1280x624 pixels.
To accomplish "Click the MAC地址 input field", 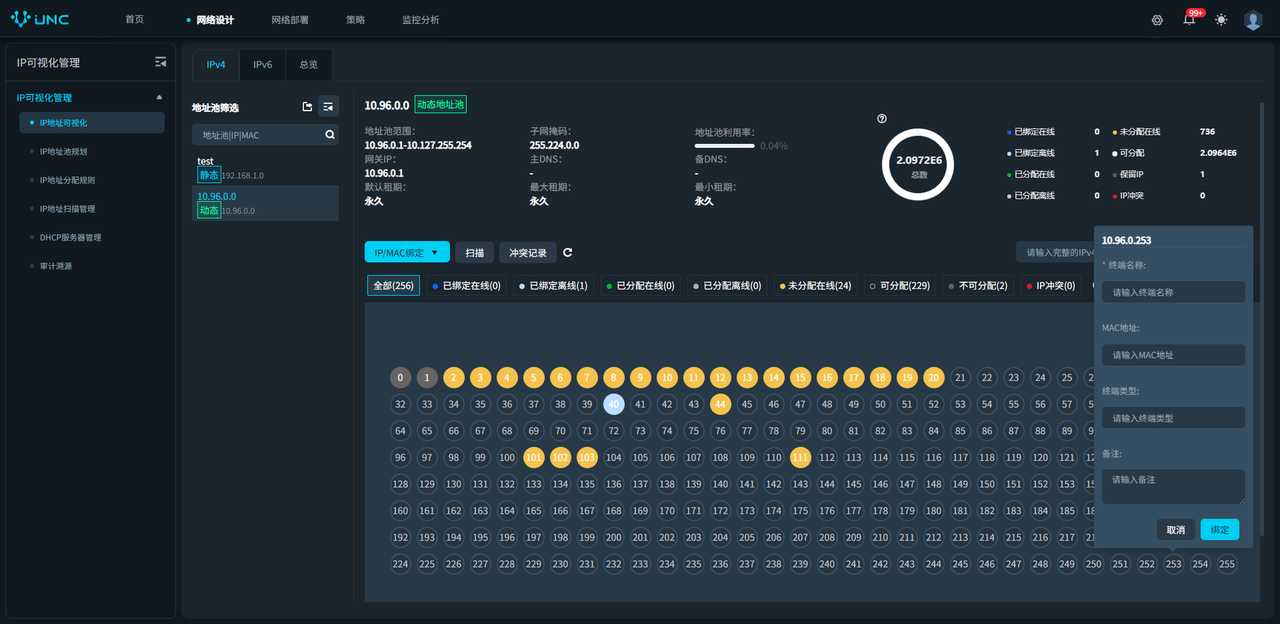I will (1173, 355).
